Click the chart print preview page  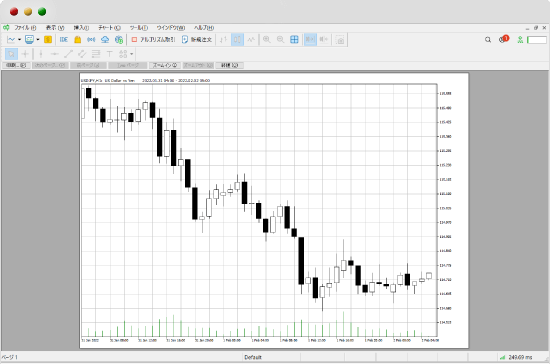274,210
